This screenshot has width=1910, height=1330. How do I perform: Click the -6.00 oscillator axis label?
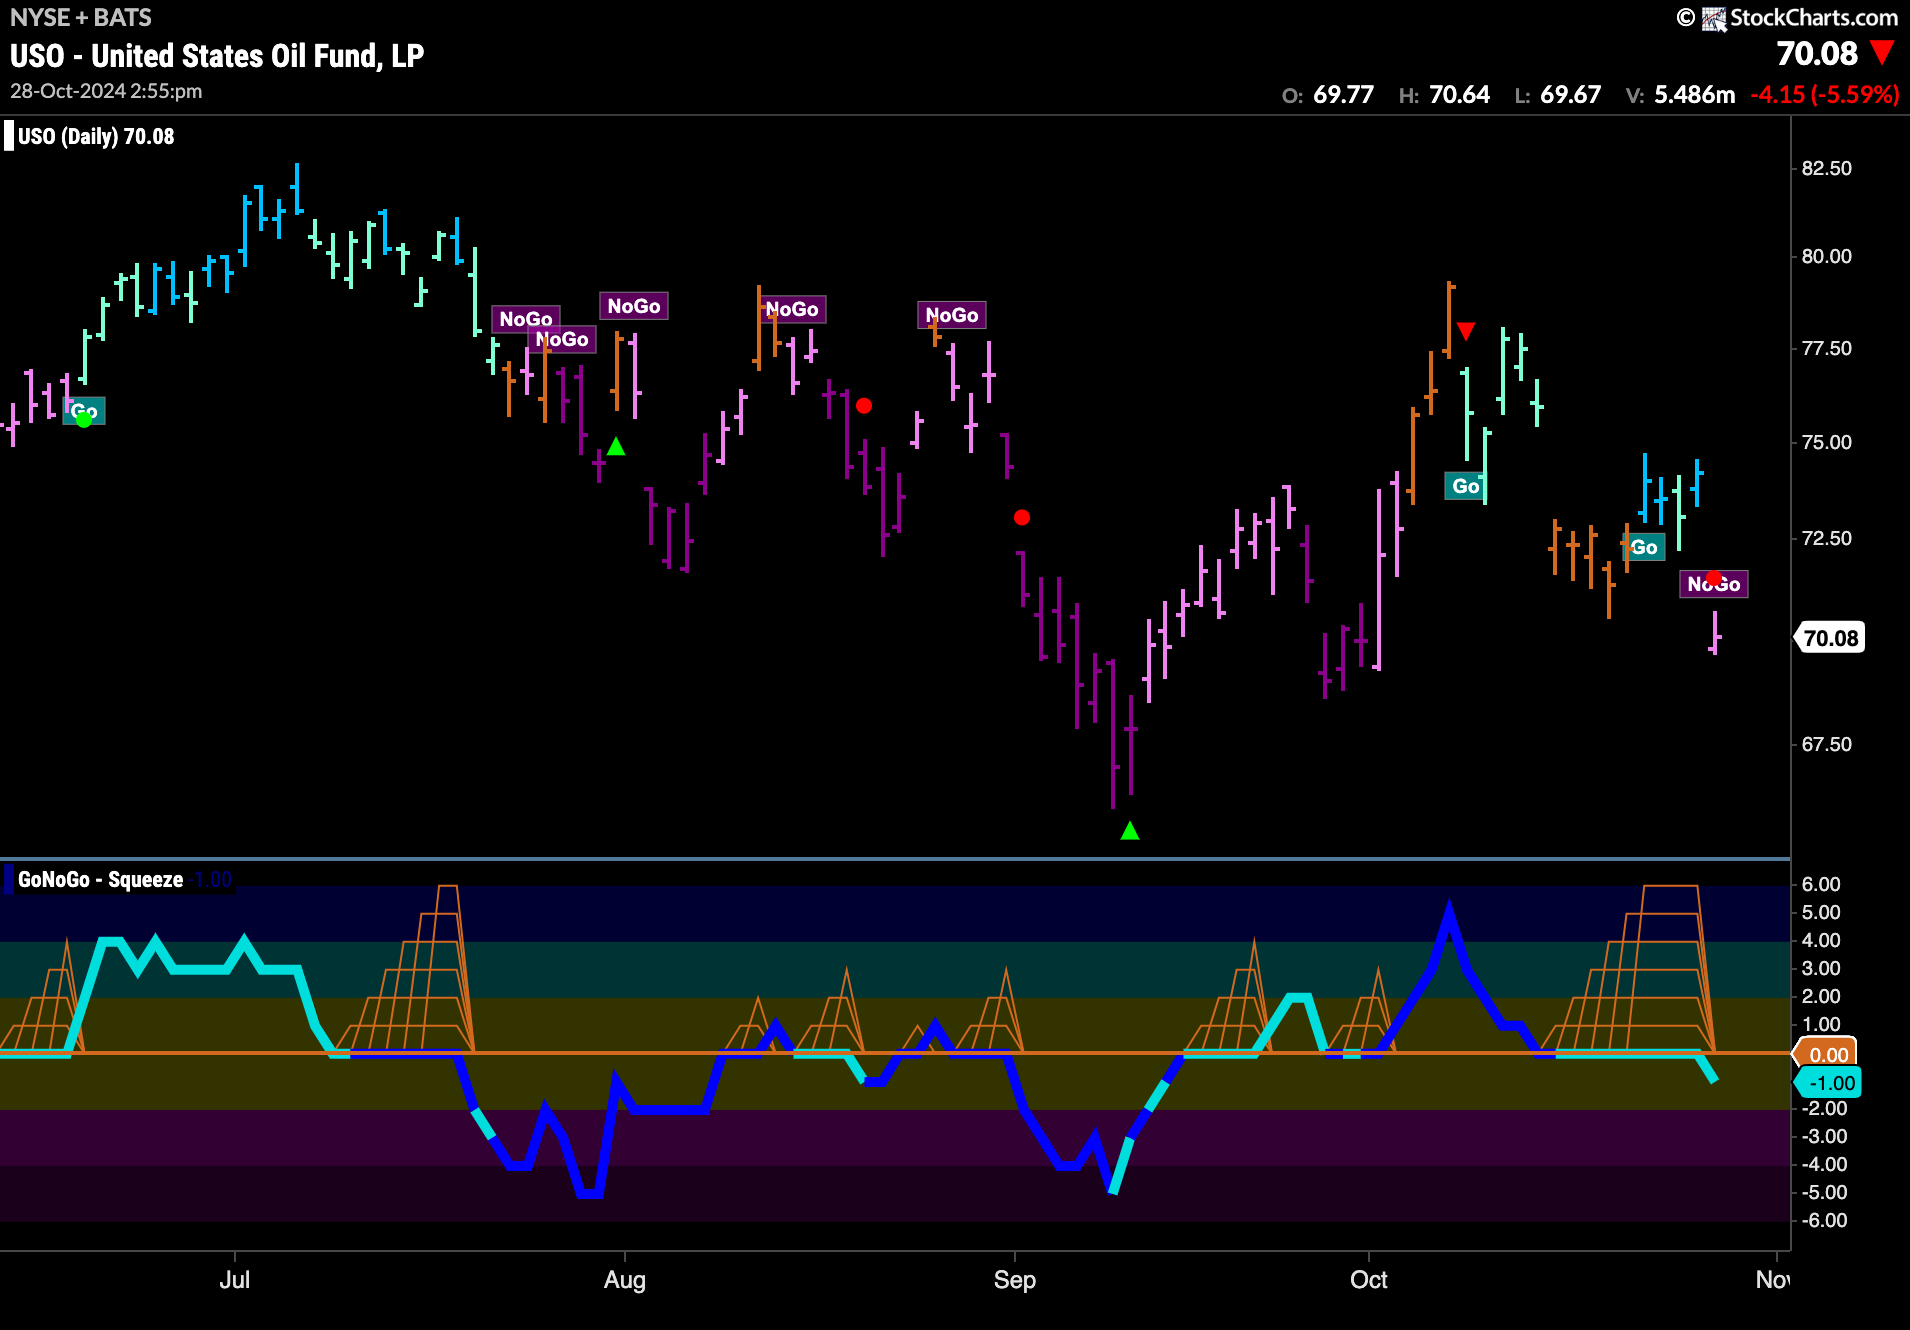[1824, 1220]
